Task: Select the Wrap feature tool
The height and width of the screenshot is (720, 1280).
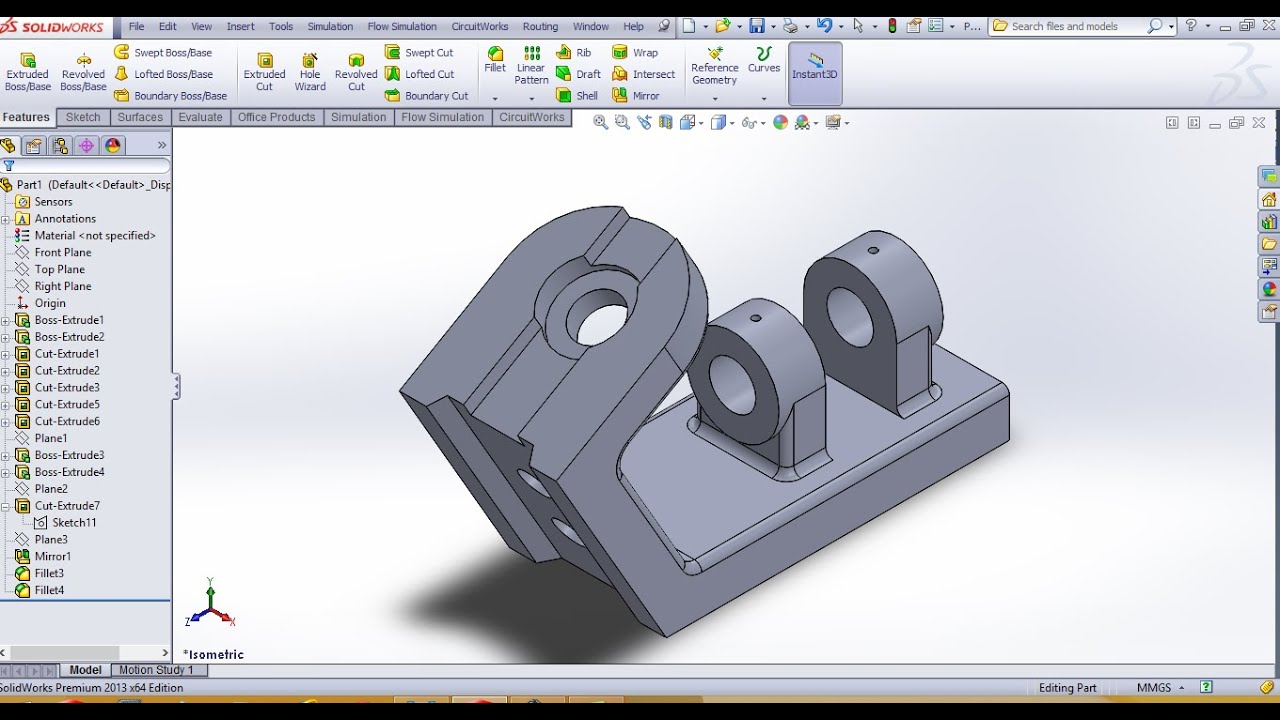Action: tap(635, 52)
